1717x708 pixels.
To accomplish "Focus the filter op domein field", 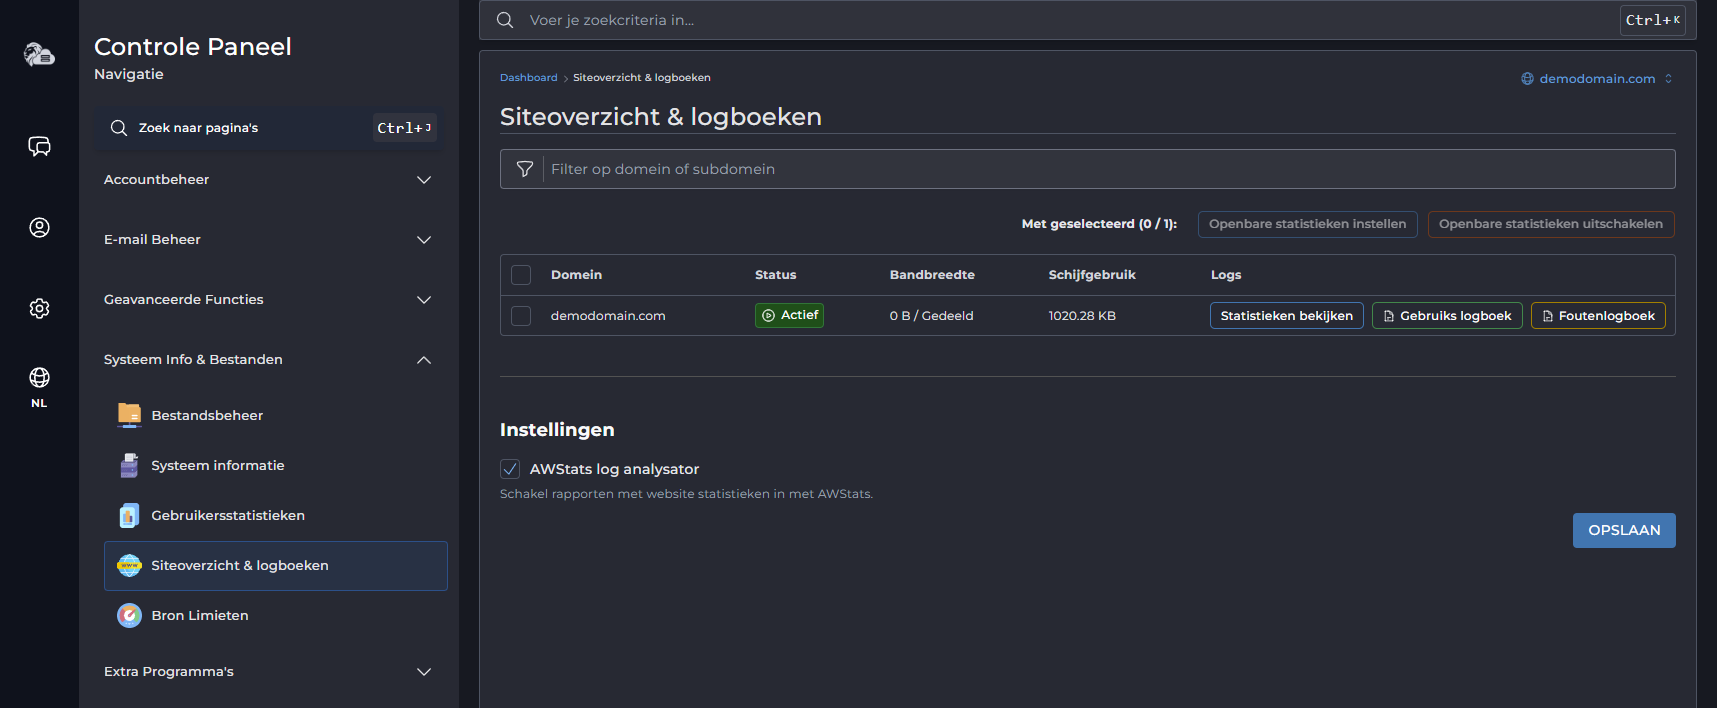I will point(1087,169).
